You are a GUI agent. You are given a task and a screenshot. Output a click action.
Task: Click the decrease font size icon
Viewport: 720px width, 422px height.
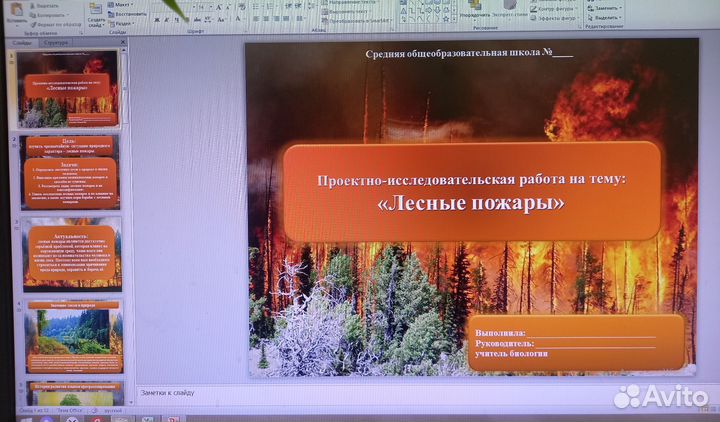[227, 7]
